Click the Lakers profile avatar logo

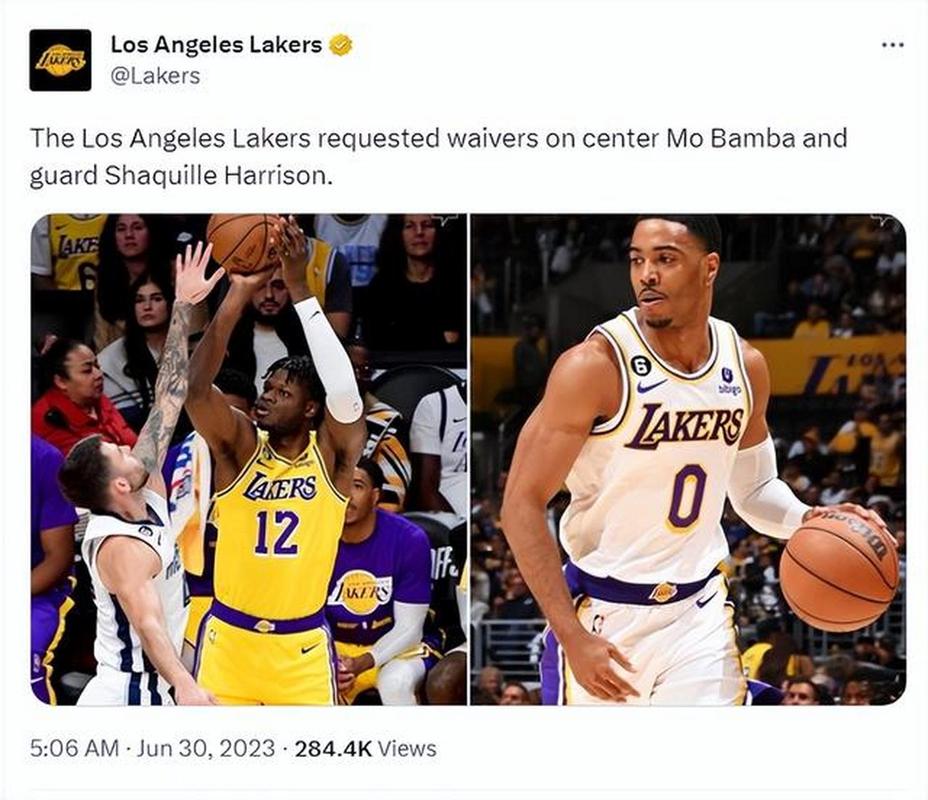tap(60, 60)
